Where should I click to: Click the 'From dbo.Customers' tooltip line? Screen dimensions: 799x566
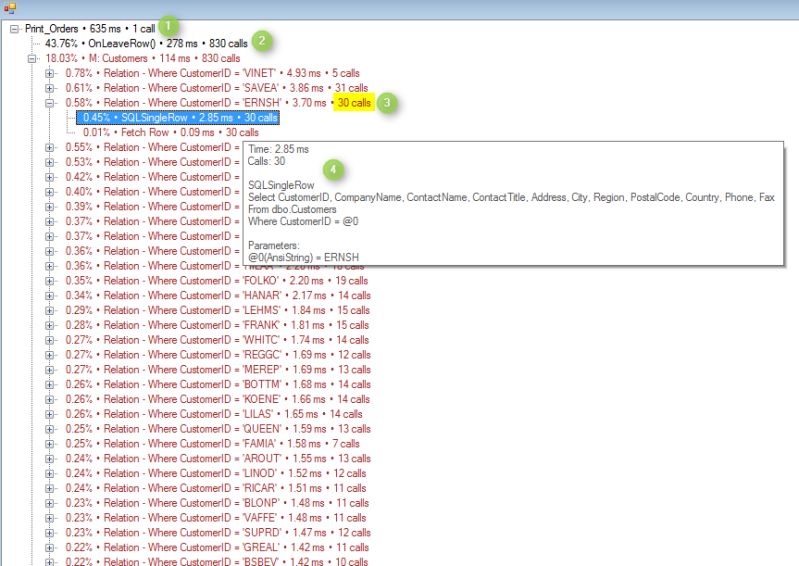(x=292, y=209)
